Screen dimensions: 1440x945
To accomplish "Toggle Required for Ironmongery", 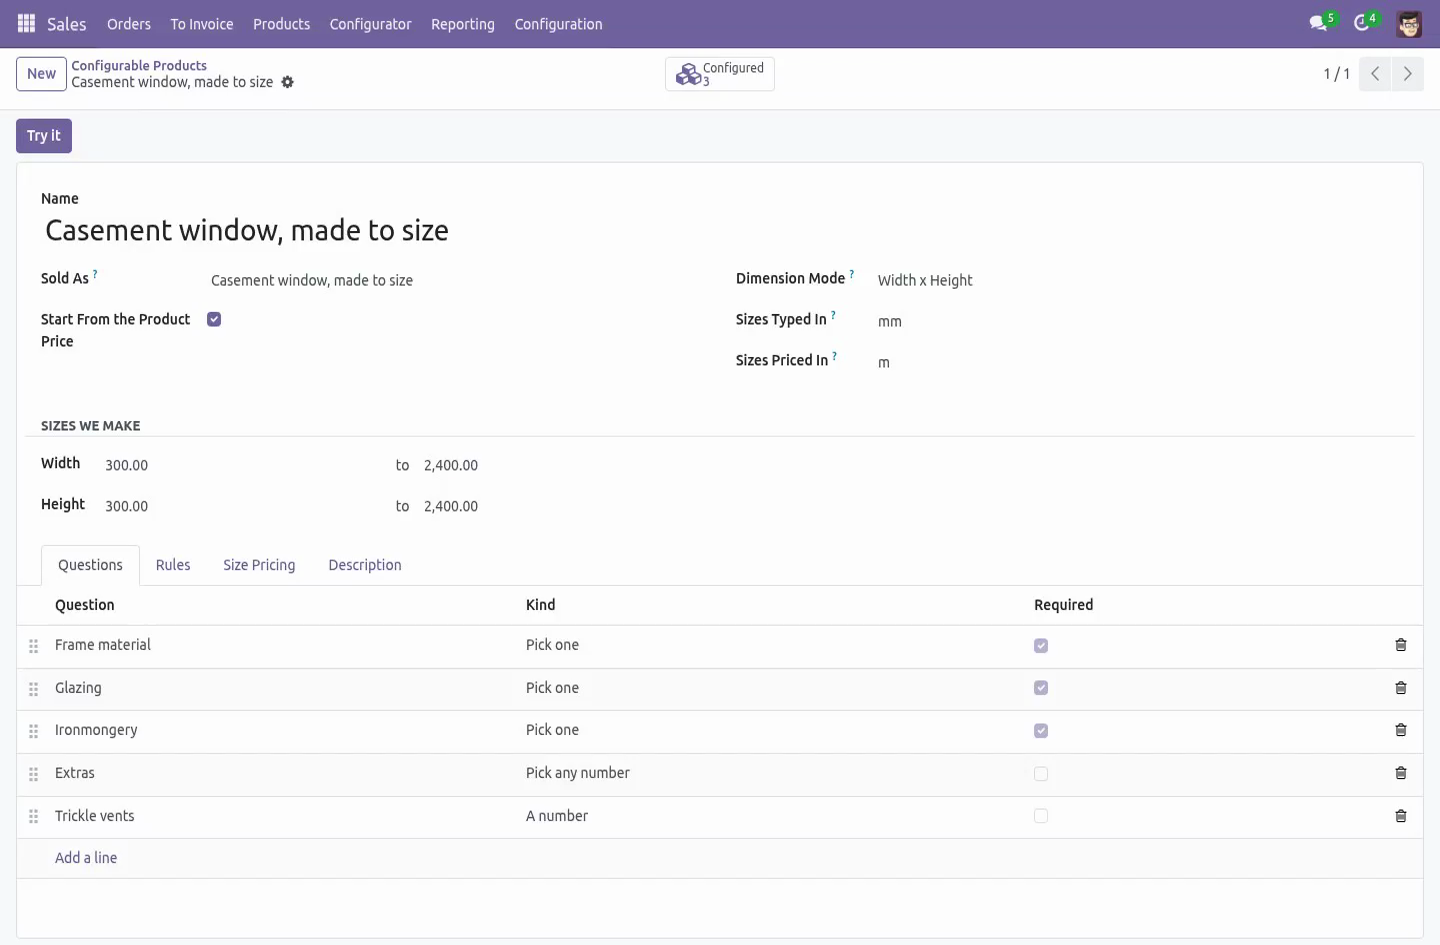I will click(x=1041, y=731).
